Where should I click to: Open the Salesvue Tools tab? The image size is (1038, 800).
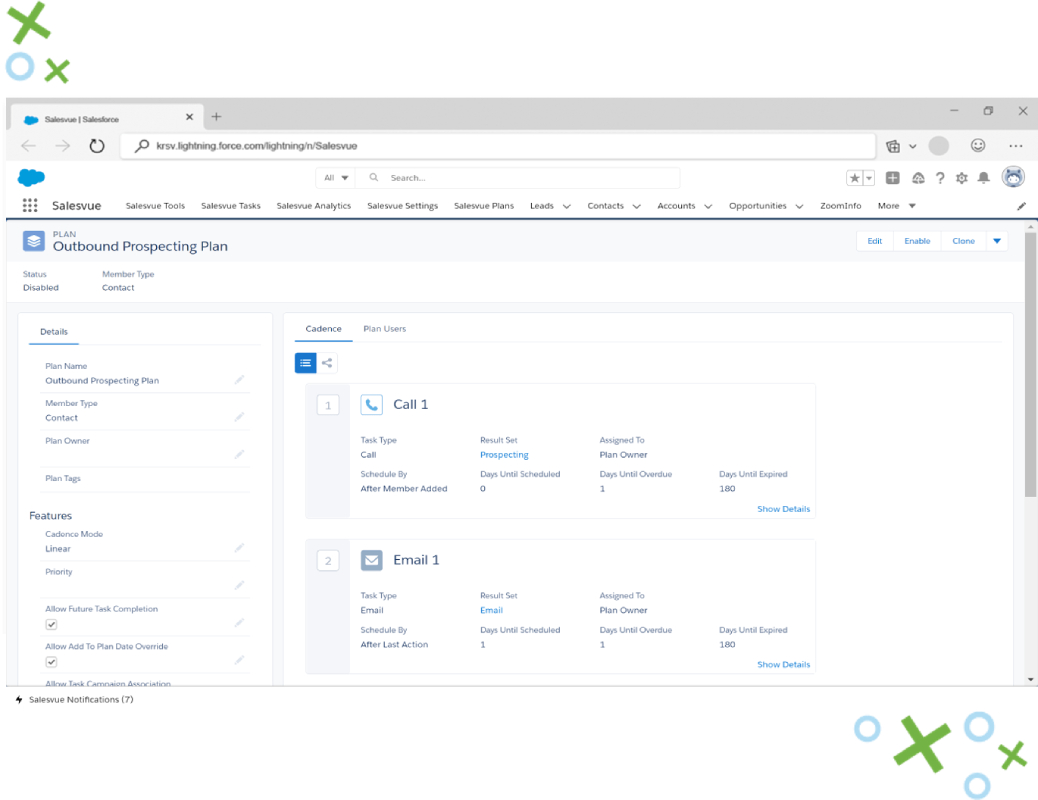click(x=156, y=206)
